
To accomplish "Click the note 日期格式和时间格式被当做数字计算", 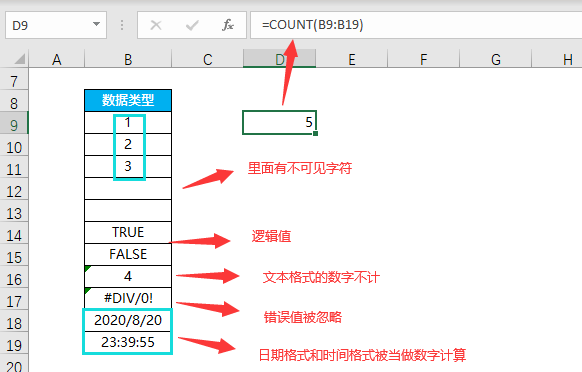I will pyautogui.click(x=362, y=355).
